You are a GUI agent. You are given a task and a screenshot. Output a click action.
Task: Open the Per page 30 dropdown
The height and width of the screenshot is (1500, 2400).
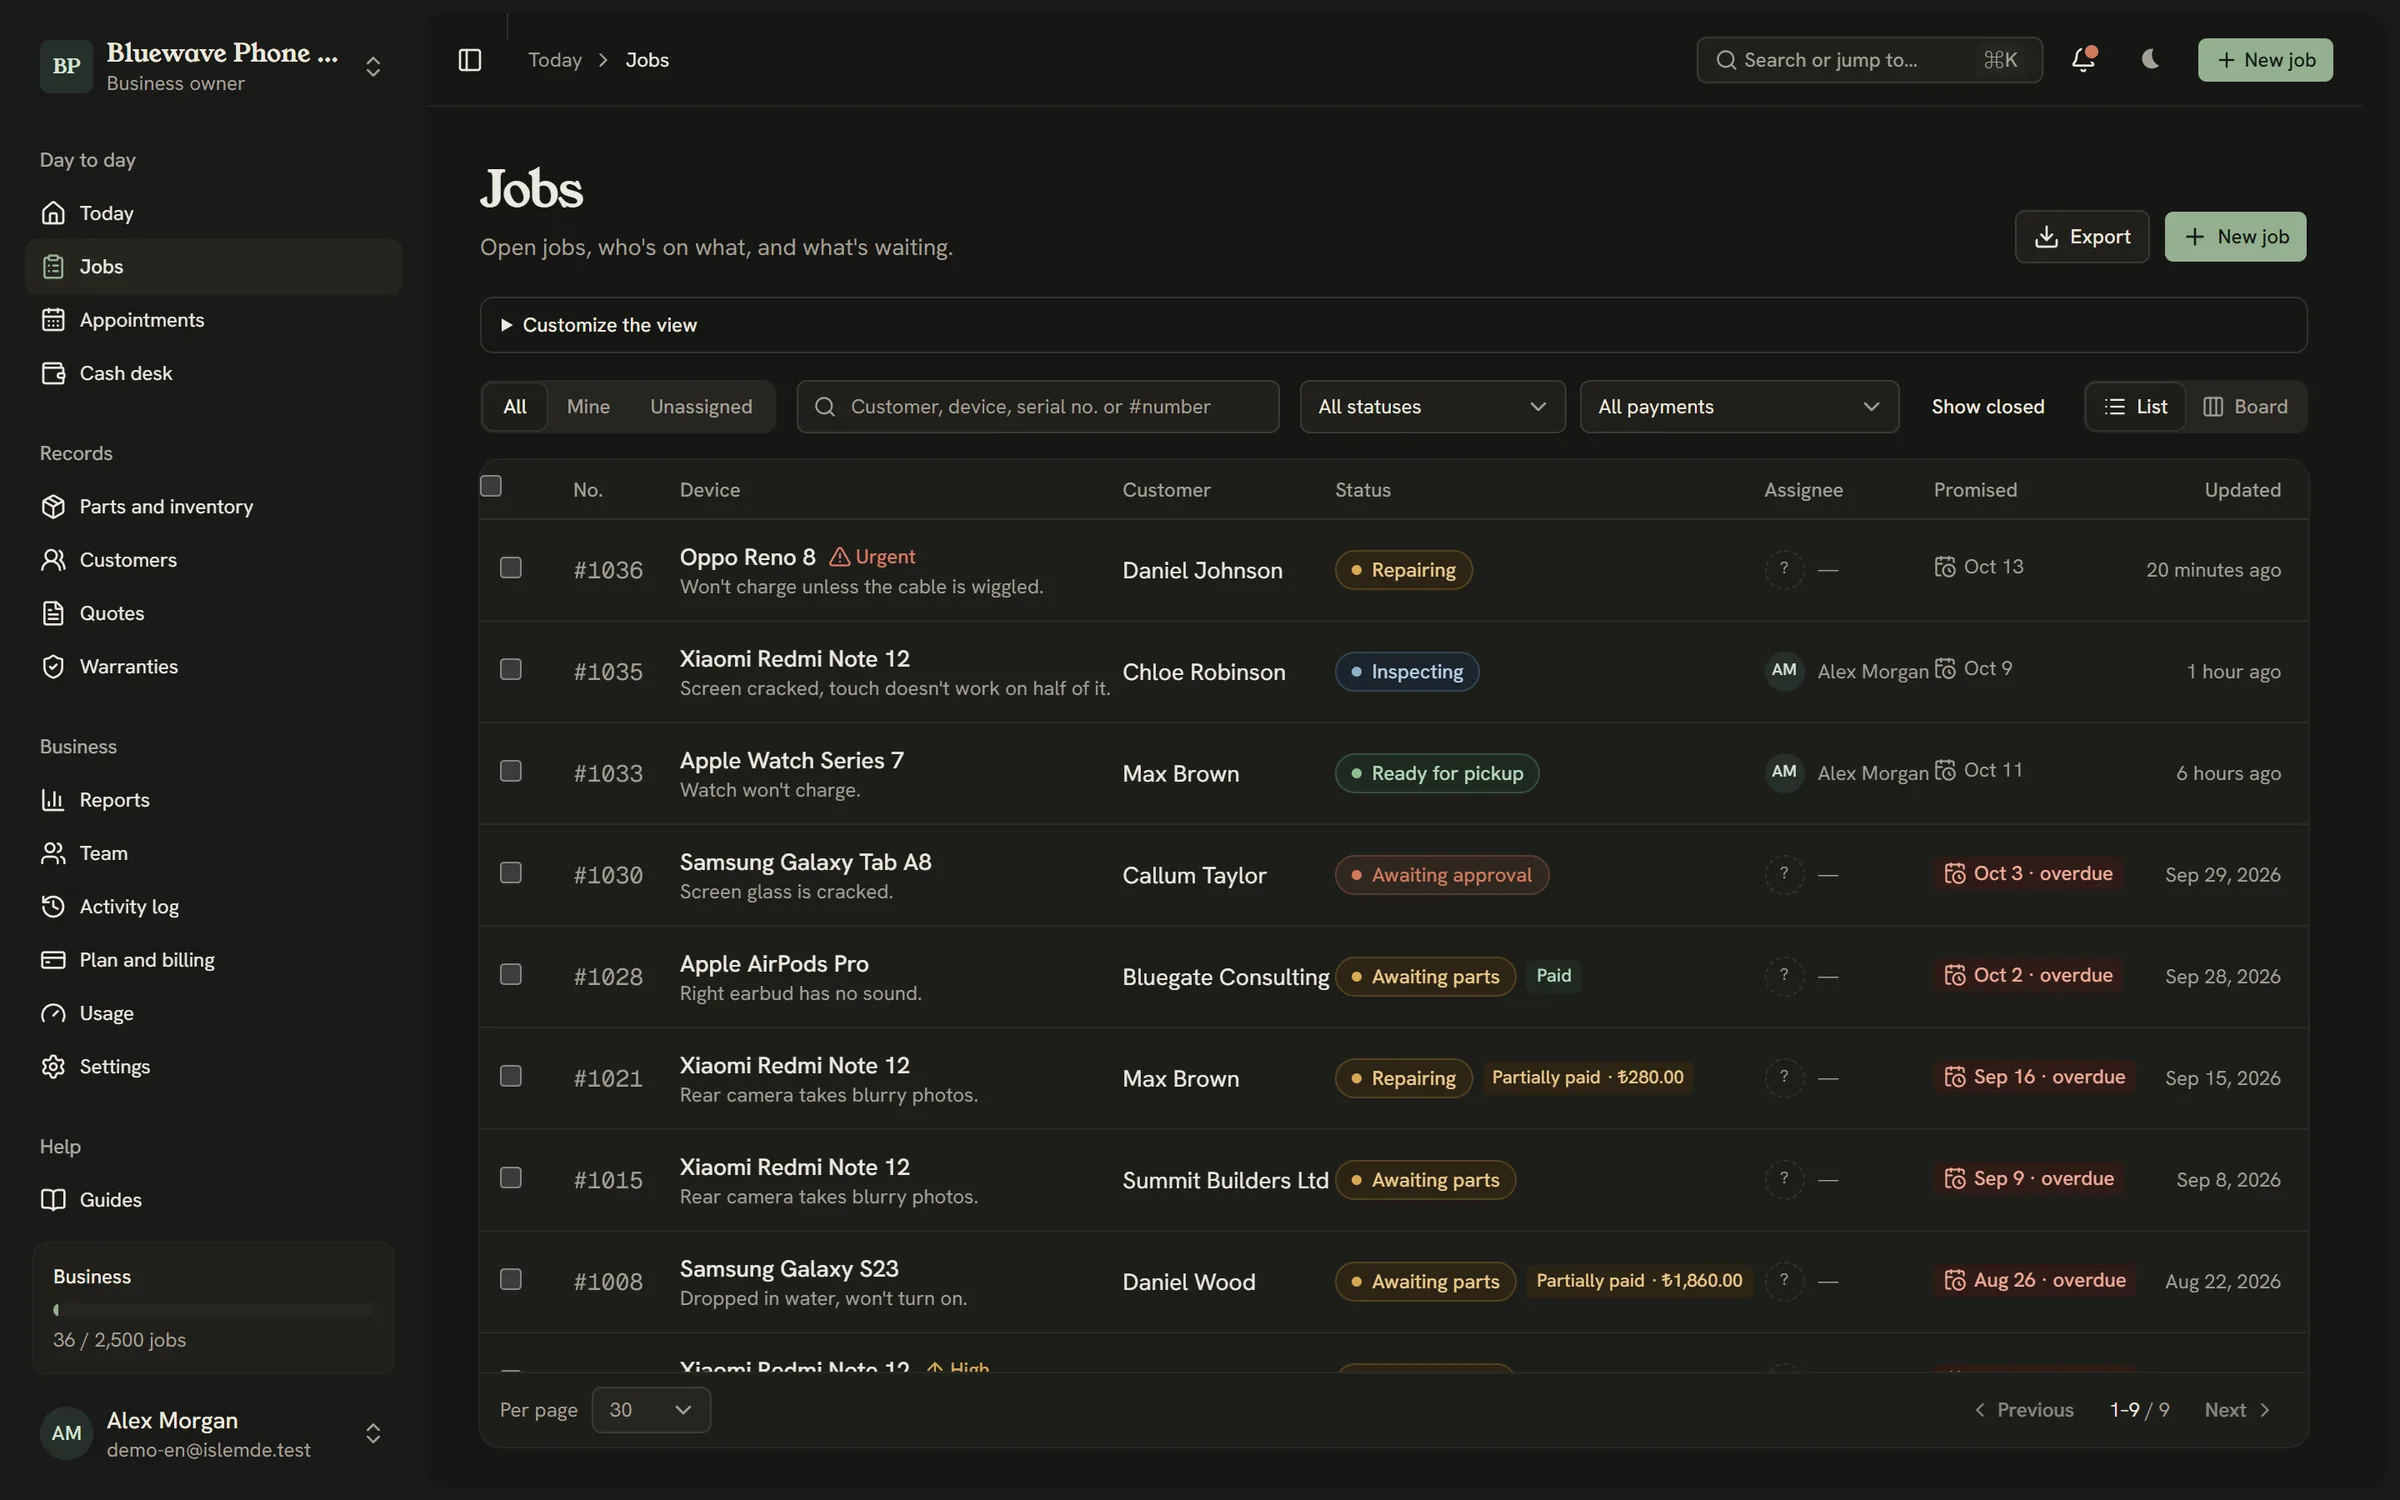651,1410
